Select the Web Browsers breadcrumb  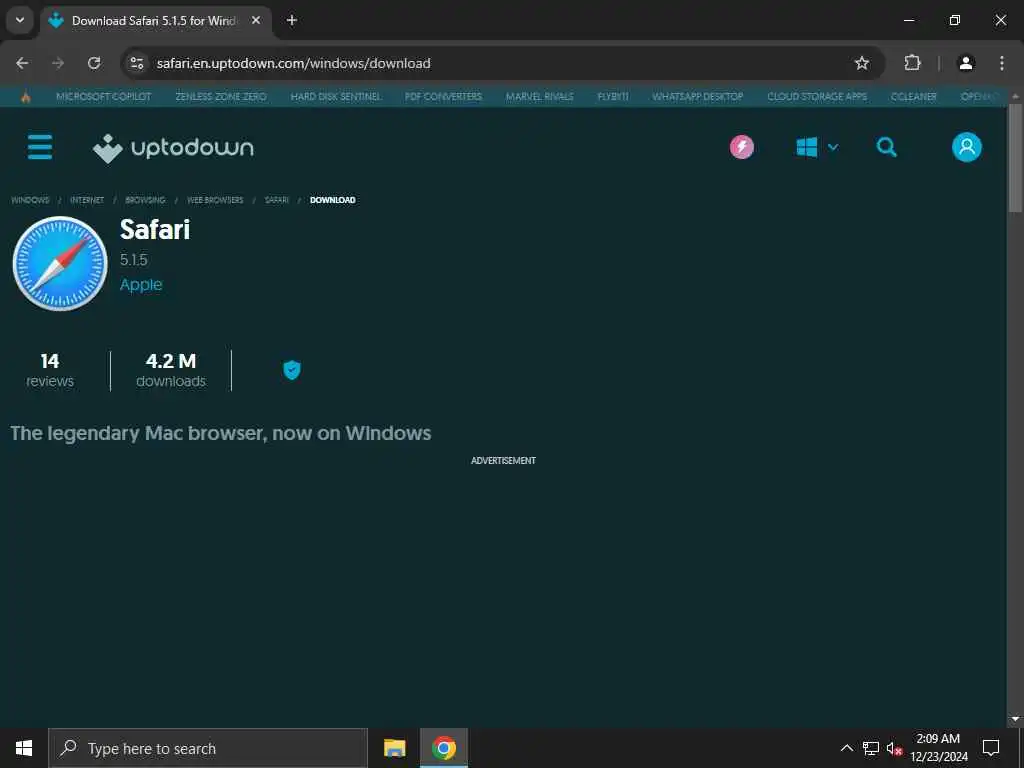click(x=215, y=200)
